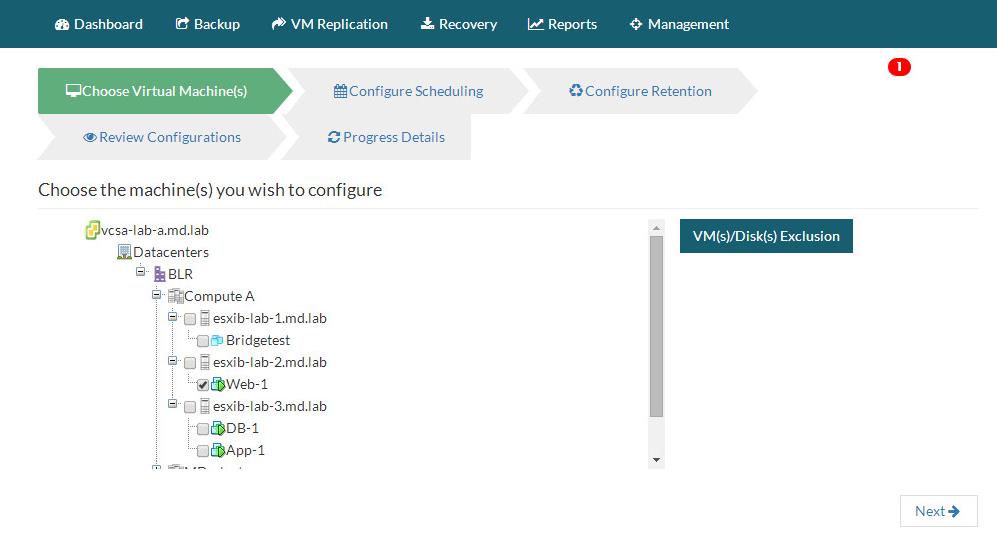
Task: Collapse the esxib-lab-2.md.lab host node
Action: click(173, 361)
